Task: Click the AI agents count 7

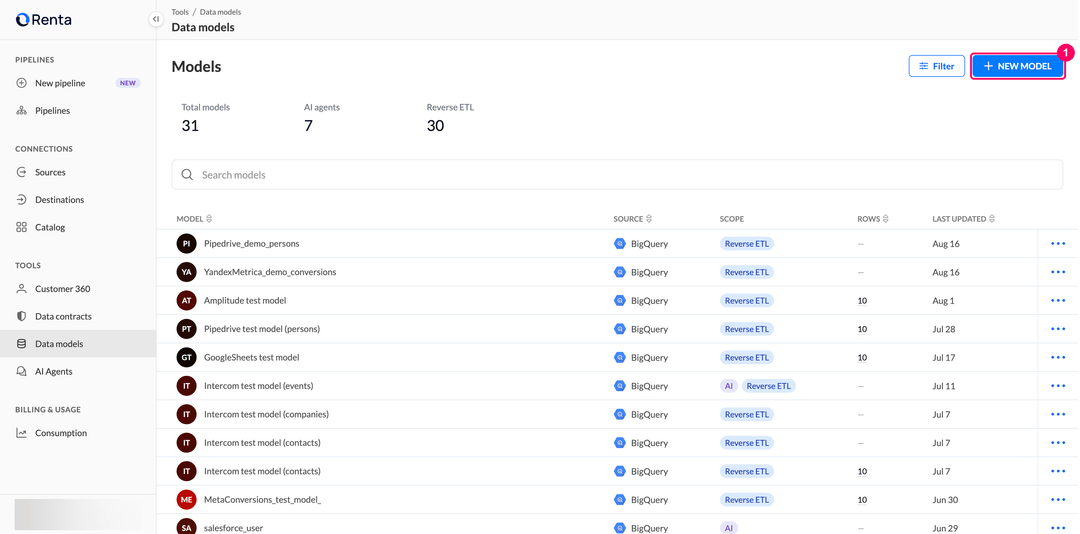Action: [x=309, y=125]
